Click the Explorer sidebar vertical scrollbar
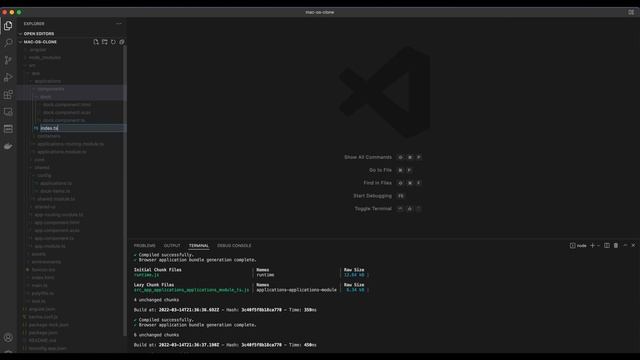Viewport: 640px width, 360px height. 125,190
